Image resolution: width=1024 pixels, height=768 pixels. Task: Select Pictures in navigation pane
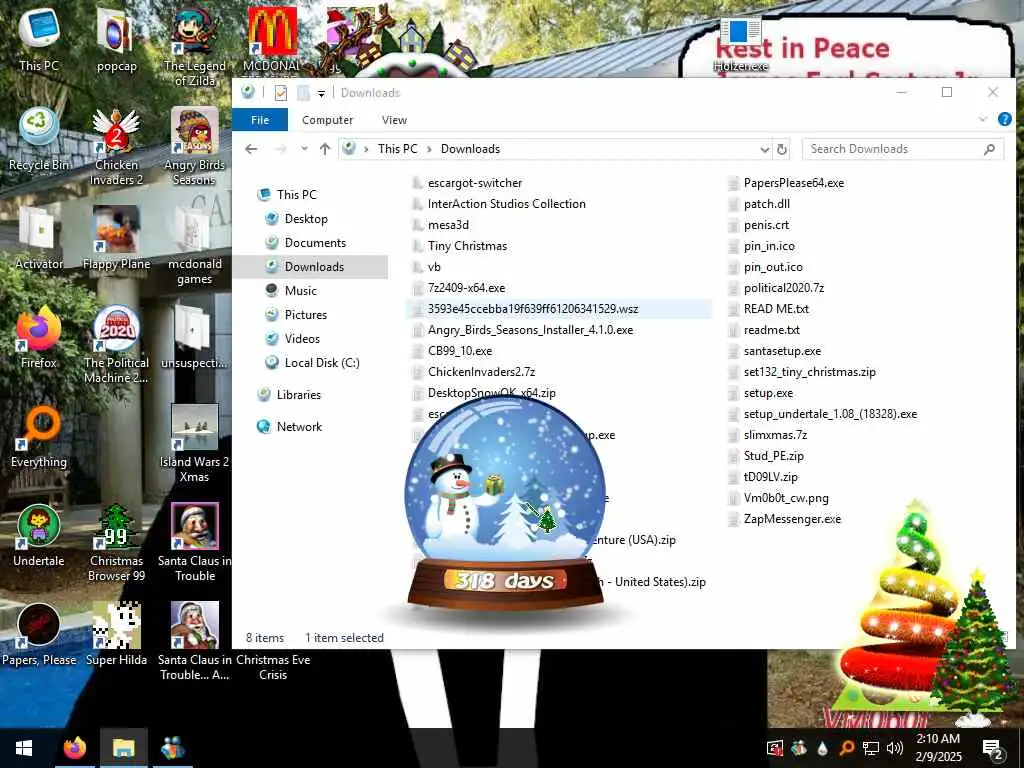tap(306, 315)
